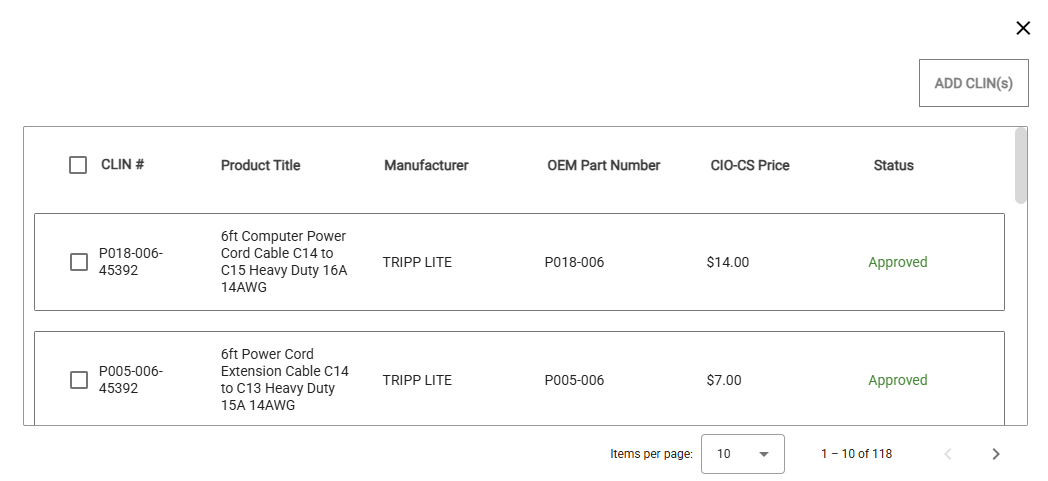This screenshot has height=481, width=1048.
Task: Click the Manufacturer column header
Action: point(426,165)
